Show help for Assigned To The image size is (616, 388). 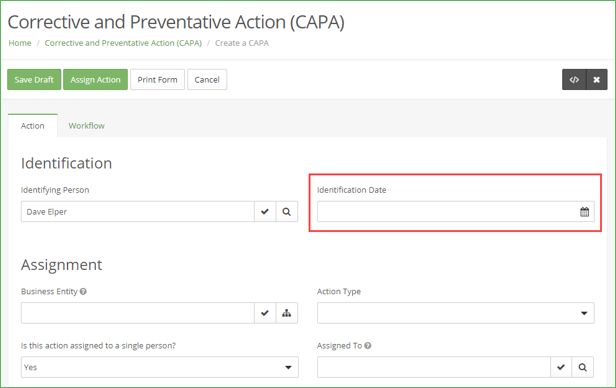pos(368,346)
